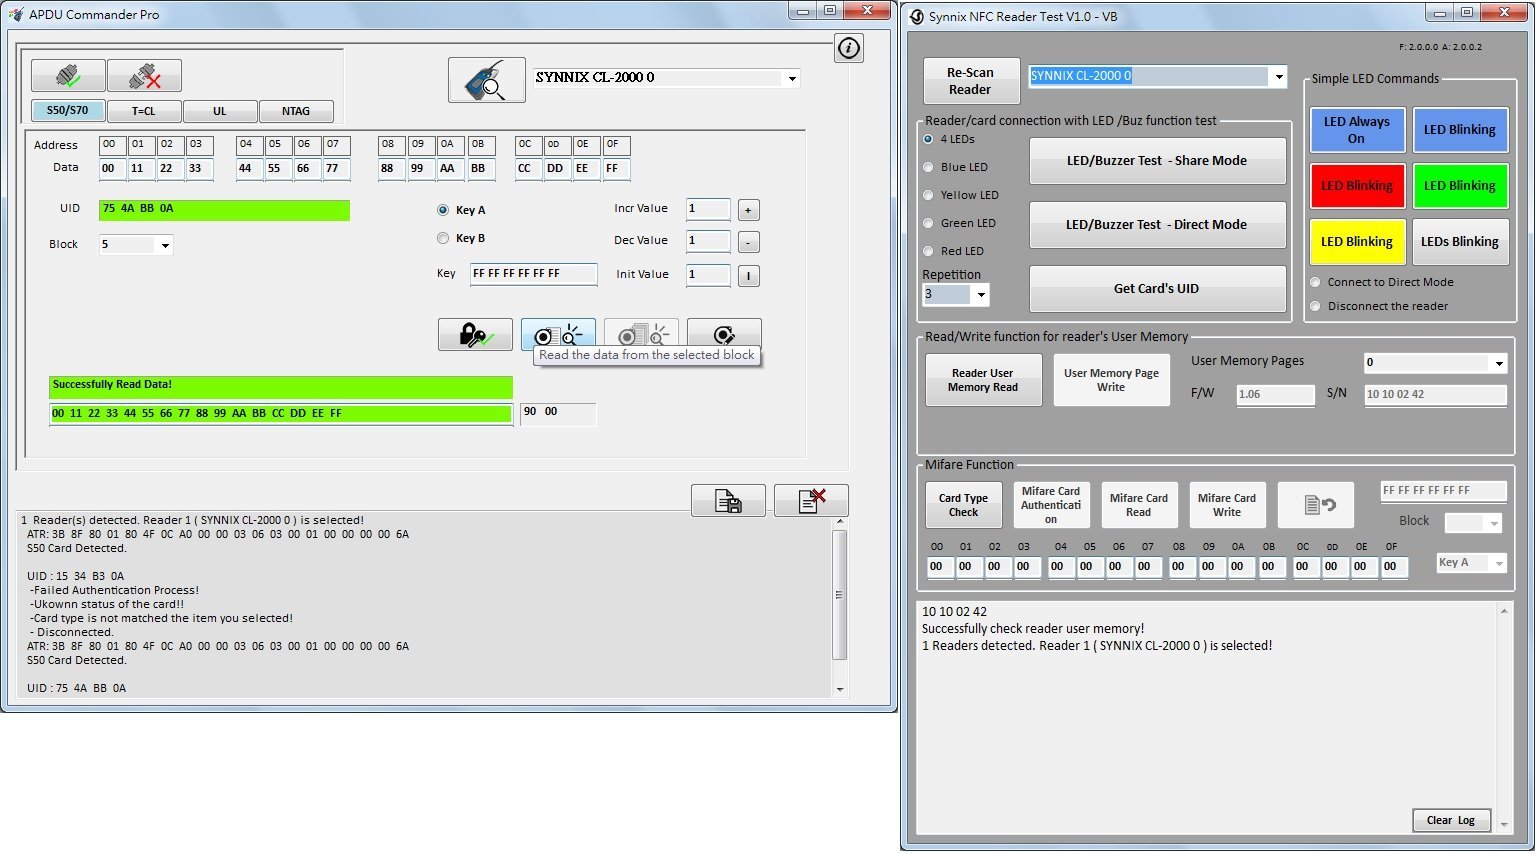Select the Key A radio in APDU Commander
This screenshot has width=1540, height=854.
(x=443, y=210)
